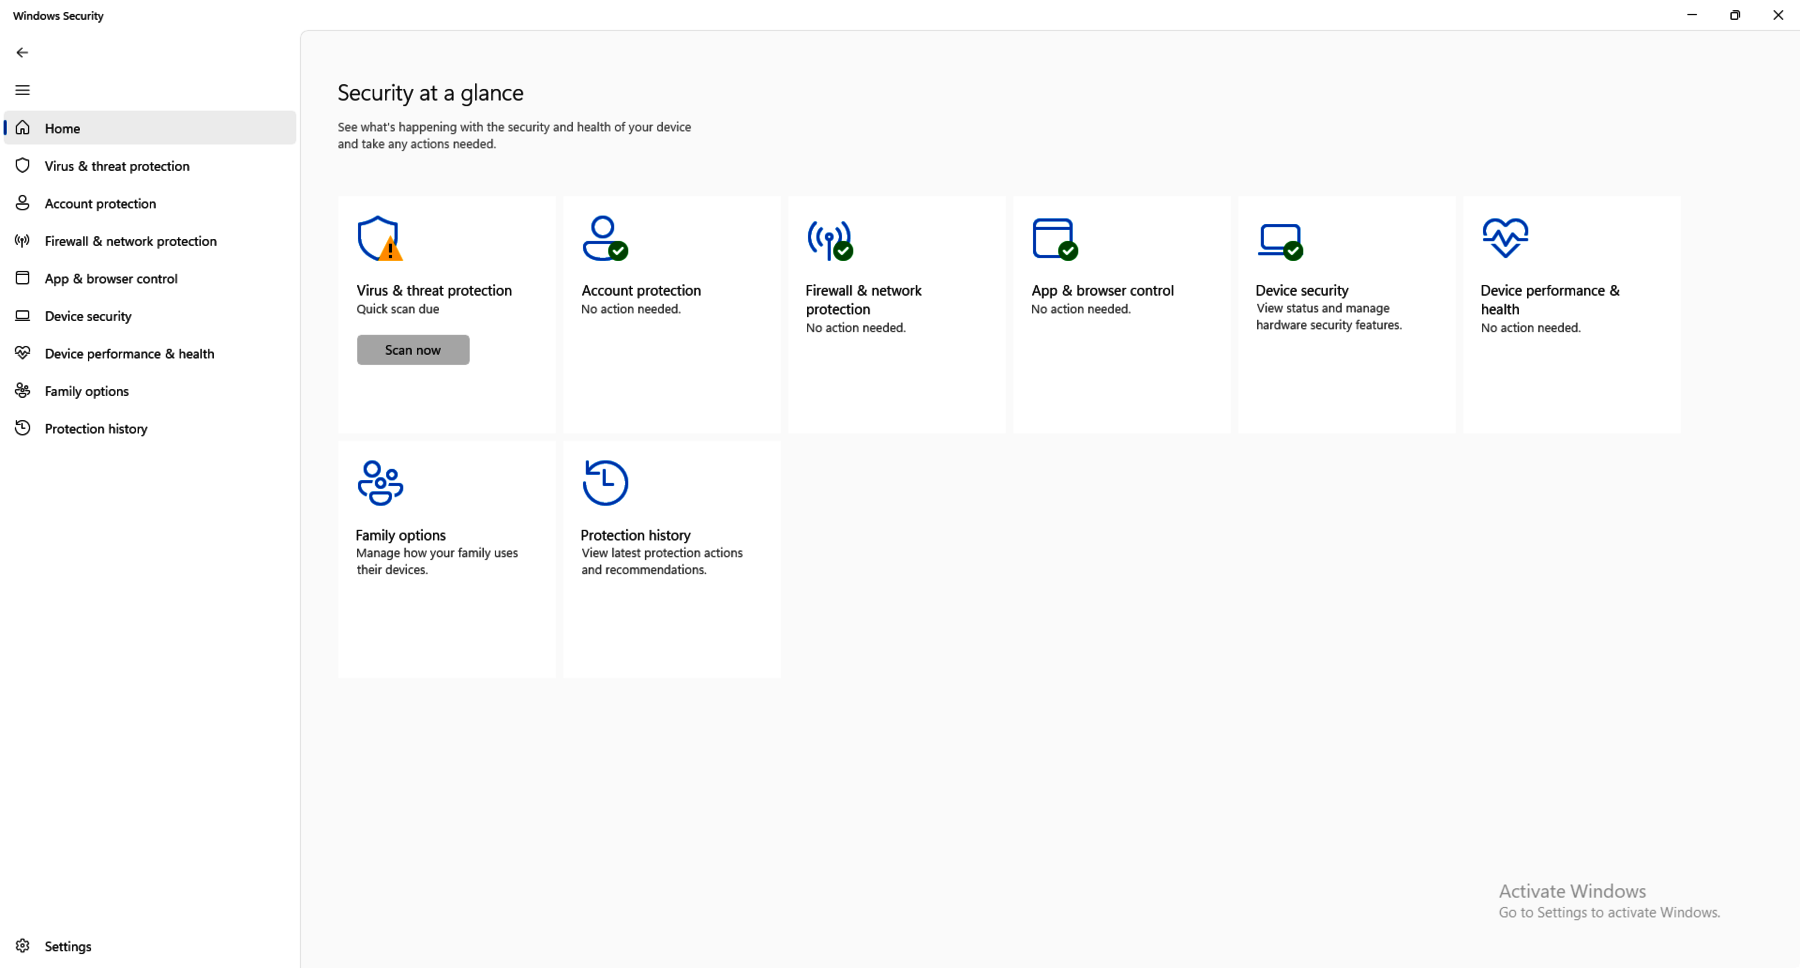
Task: Select App & browser control sidebar item
Action: (x=111, y=279)
